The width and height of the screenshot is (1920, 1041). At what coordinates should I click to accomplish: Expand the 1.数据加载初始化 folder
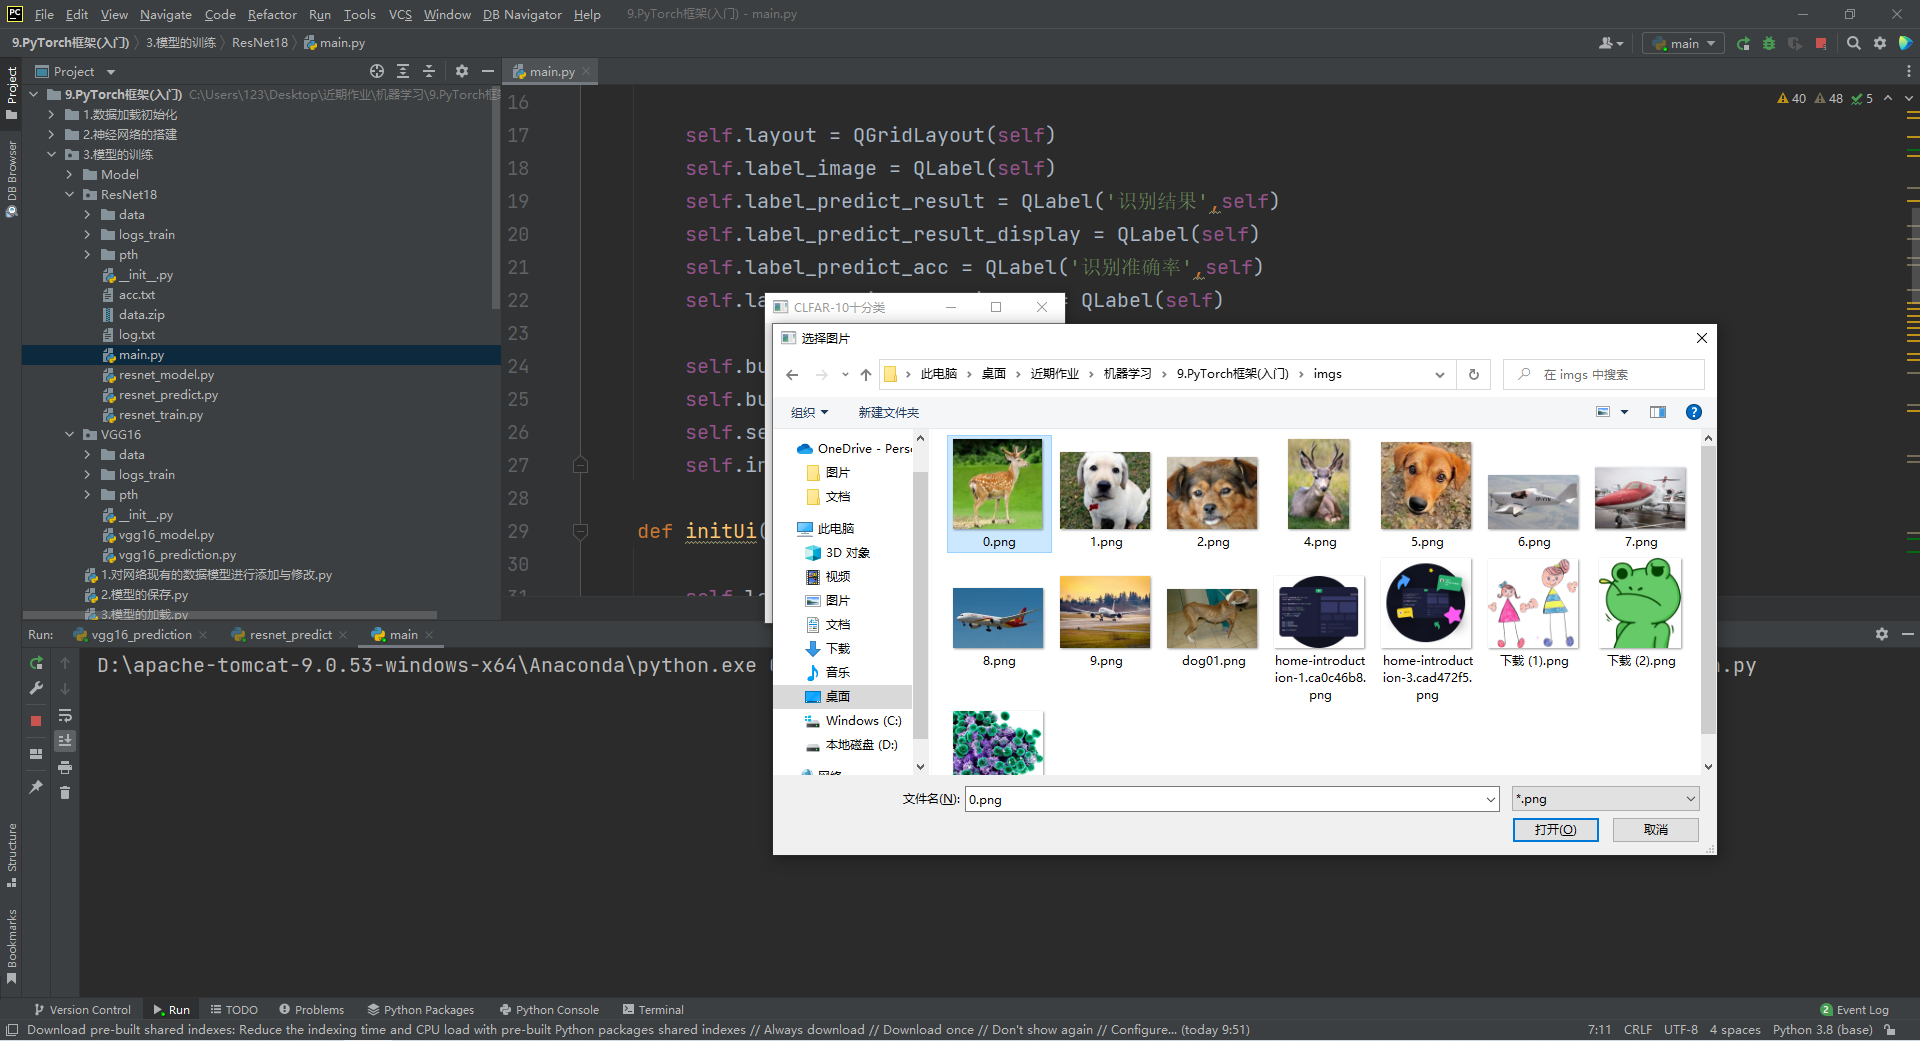[51, 115]
